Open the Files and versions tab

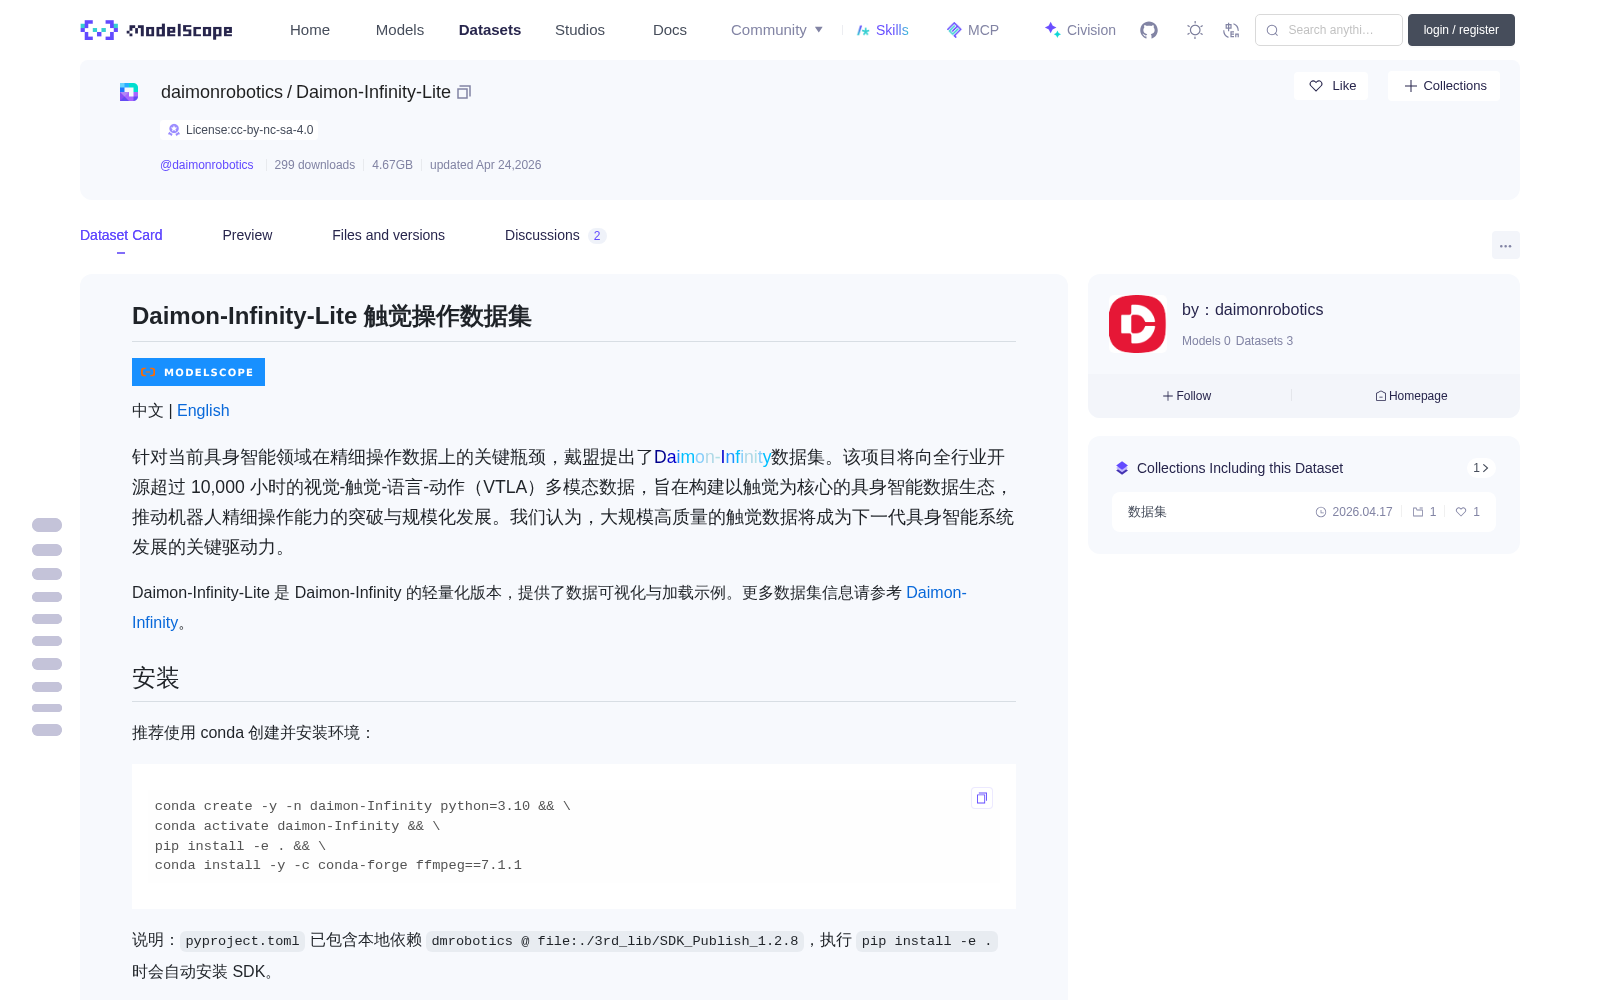pyautogui.click(x=388, y=235)
